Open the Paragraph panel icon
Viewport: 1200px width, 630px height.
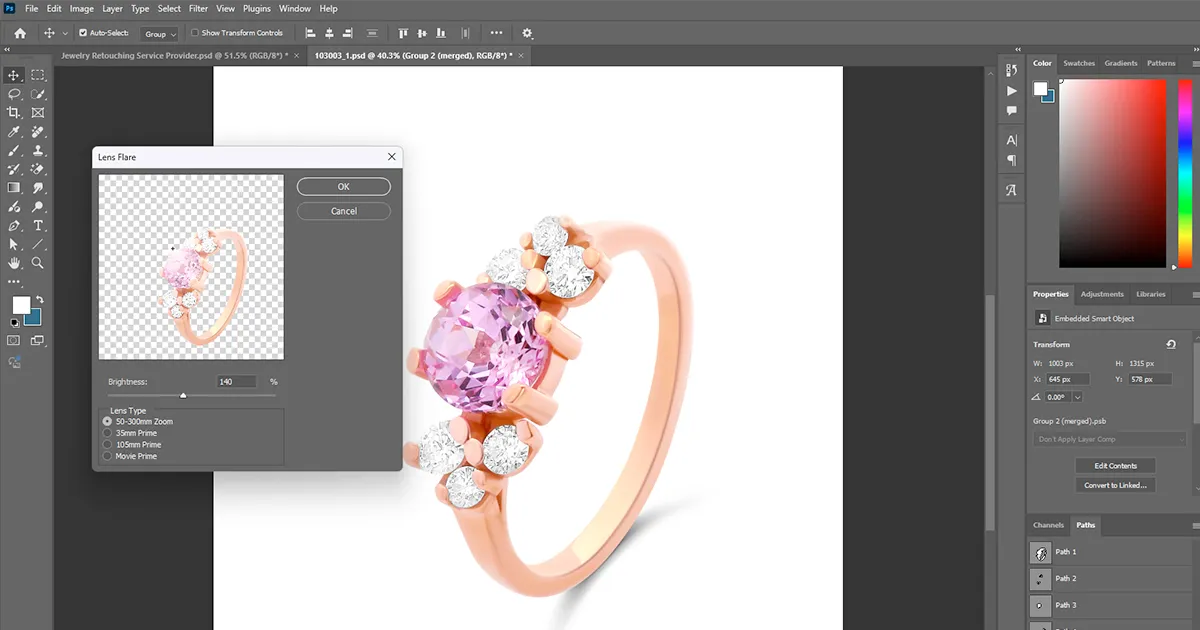1012,160
